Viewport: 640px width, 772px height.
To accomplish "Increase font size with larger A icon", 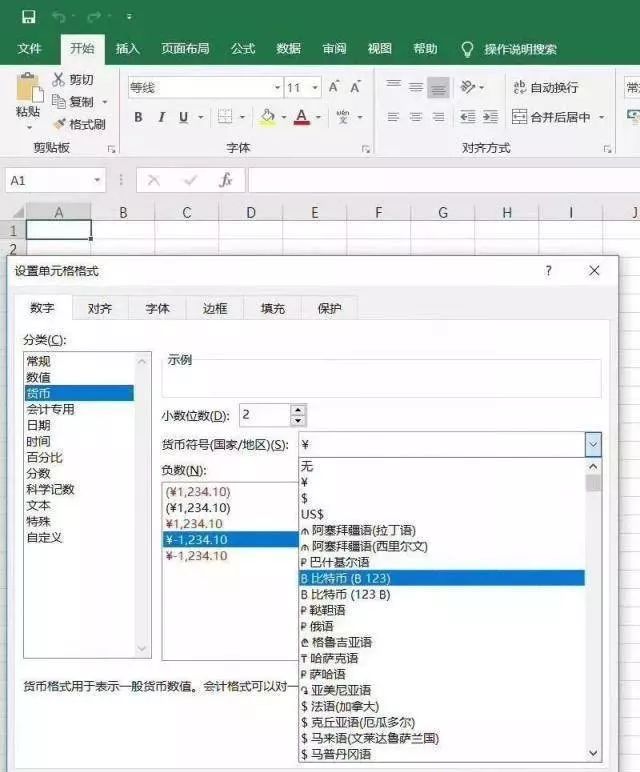I will pyautogui.click(x=333, y=87).
